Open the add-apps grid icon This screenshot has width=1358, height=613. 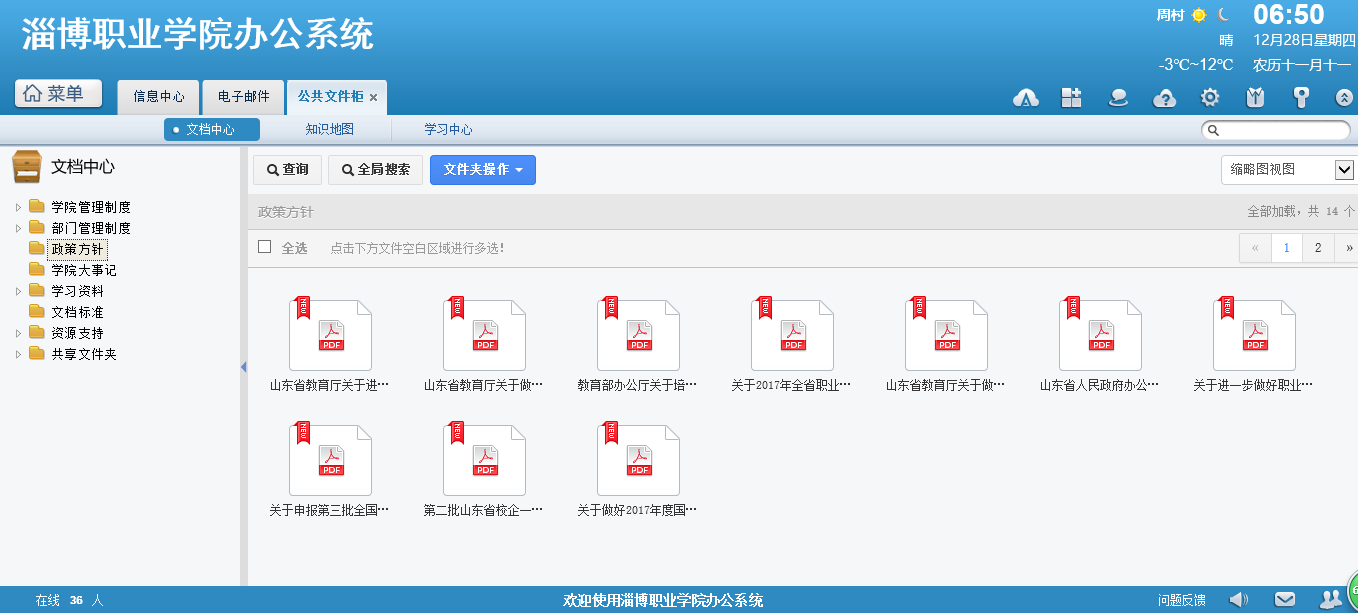1072,97
